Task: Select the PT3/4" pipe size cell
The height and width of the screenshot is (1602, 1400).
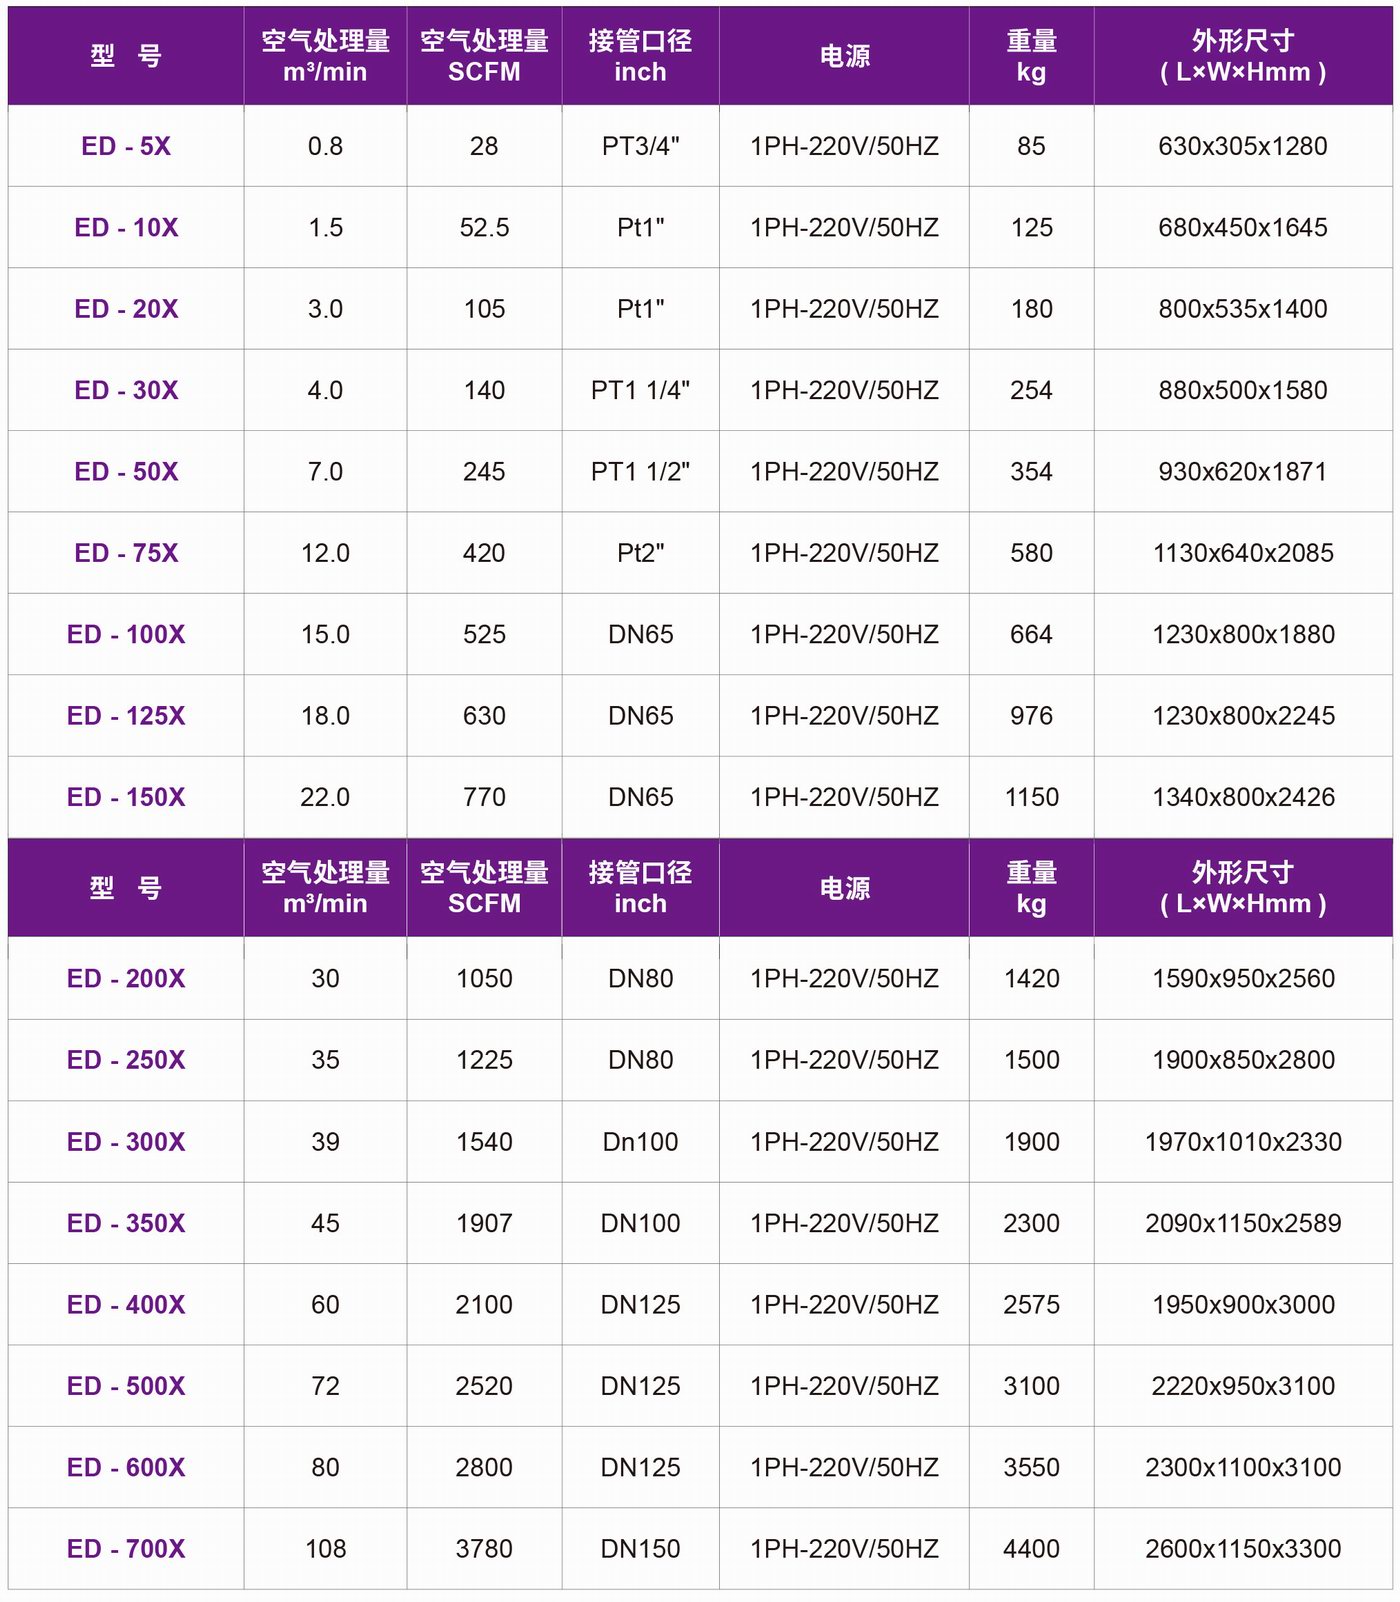Action: [x=640, y=147]
